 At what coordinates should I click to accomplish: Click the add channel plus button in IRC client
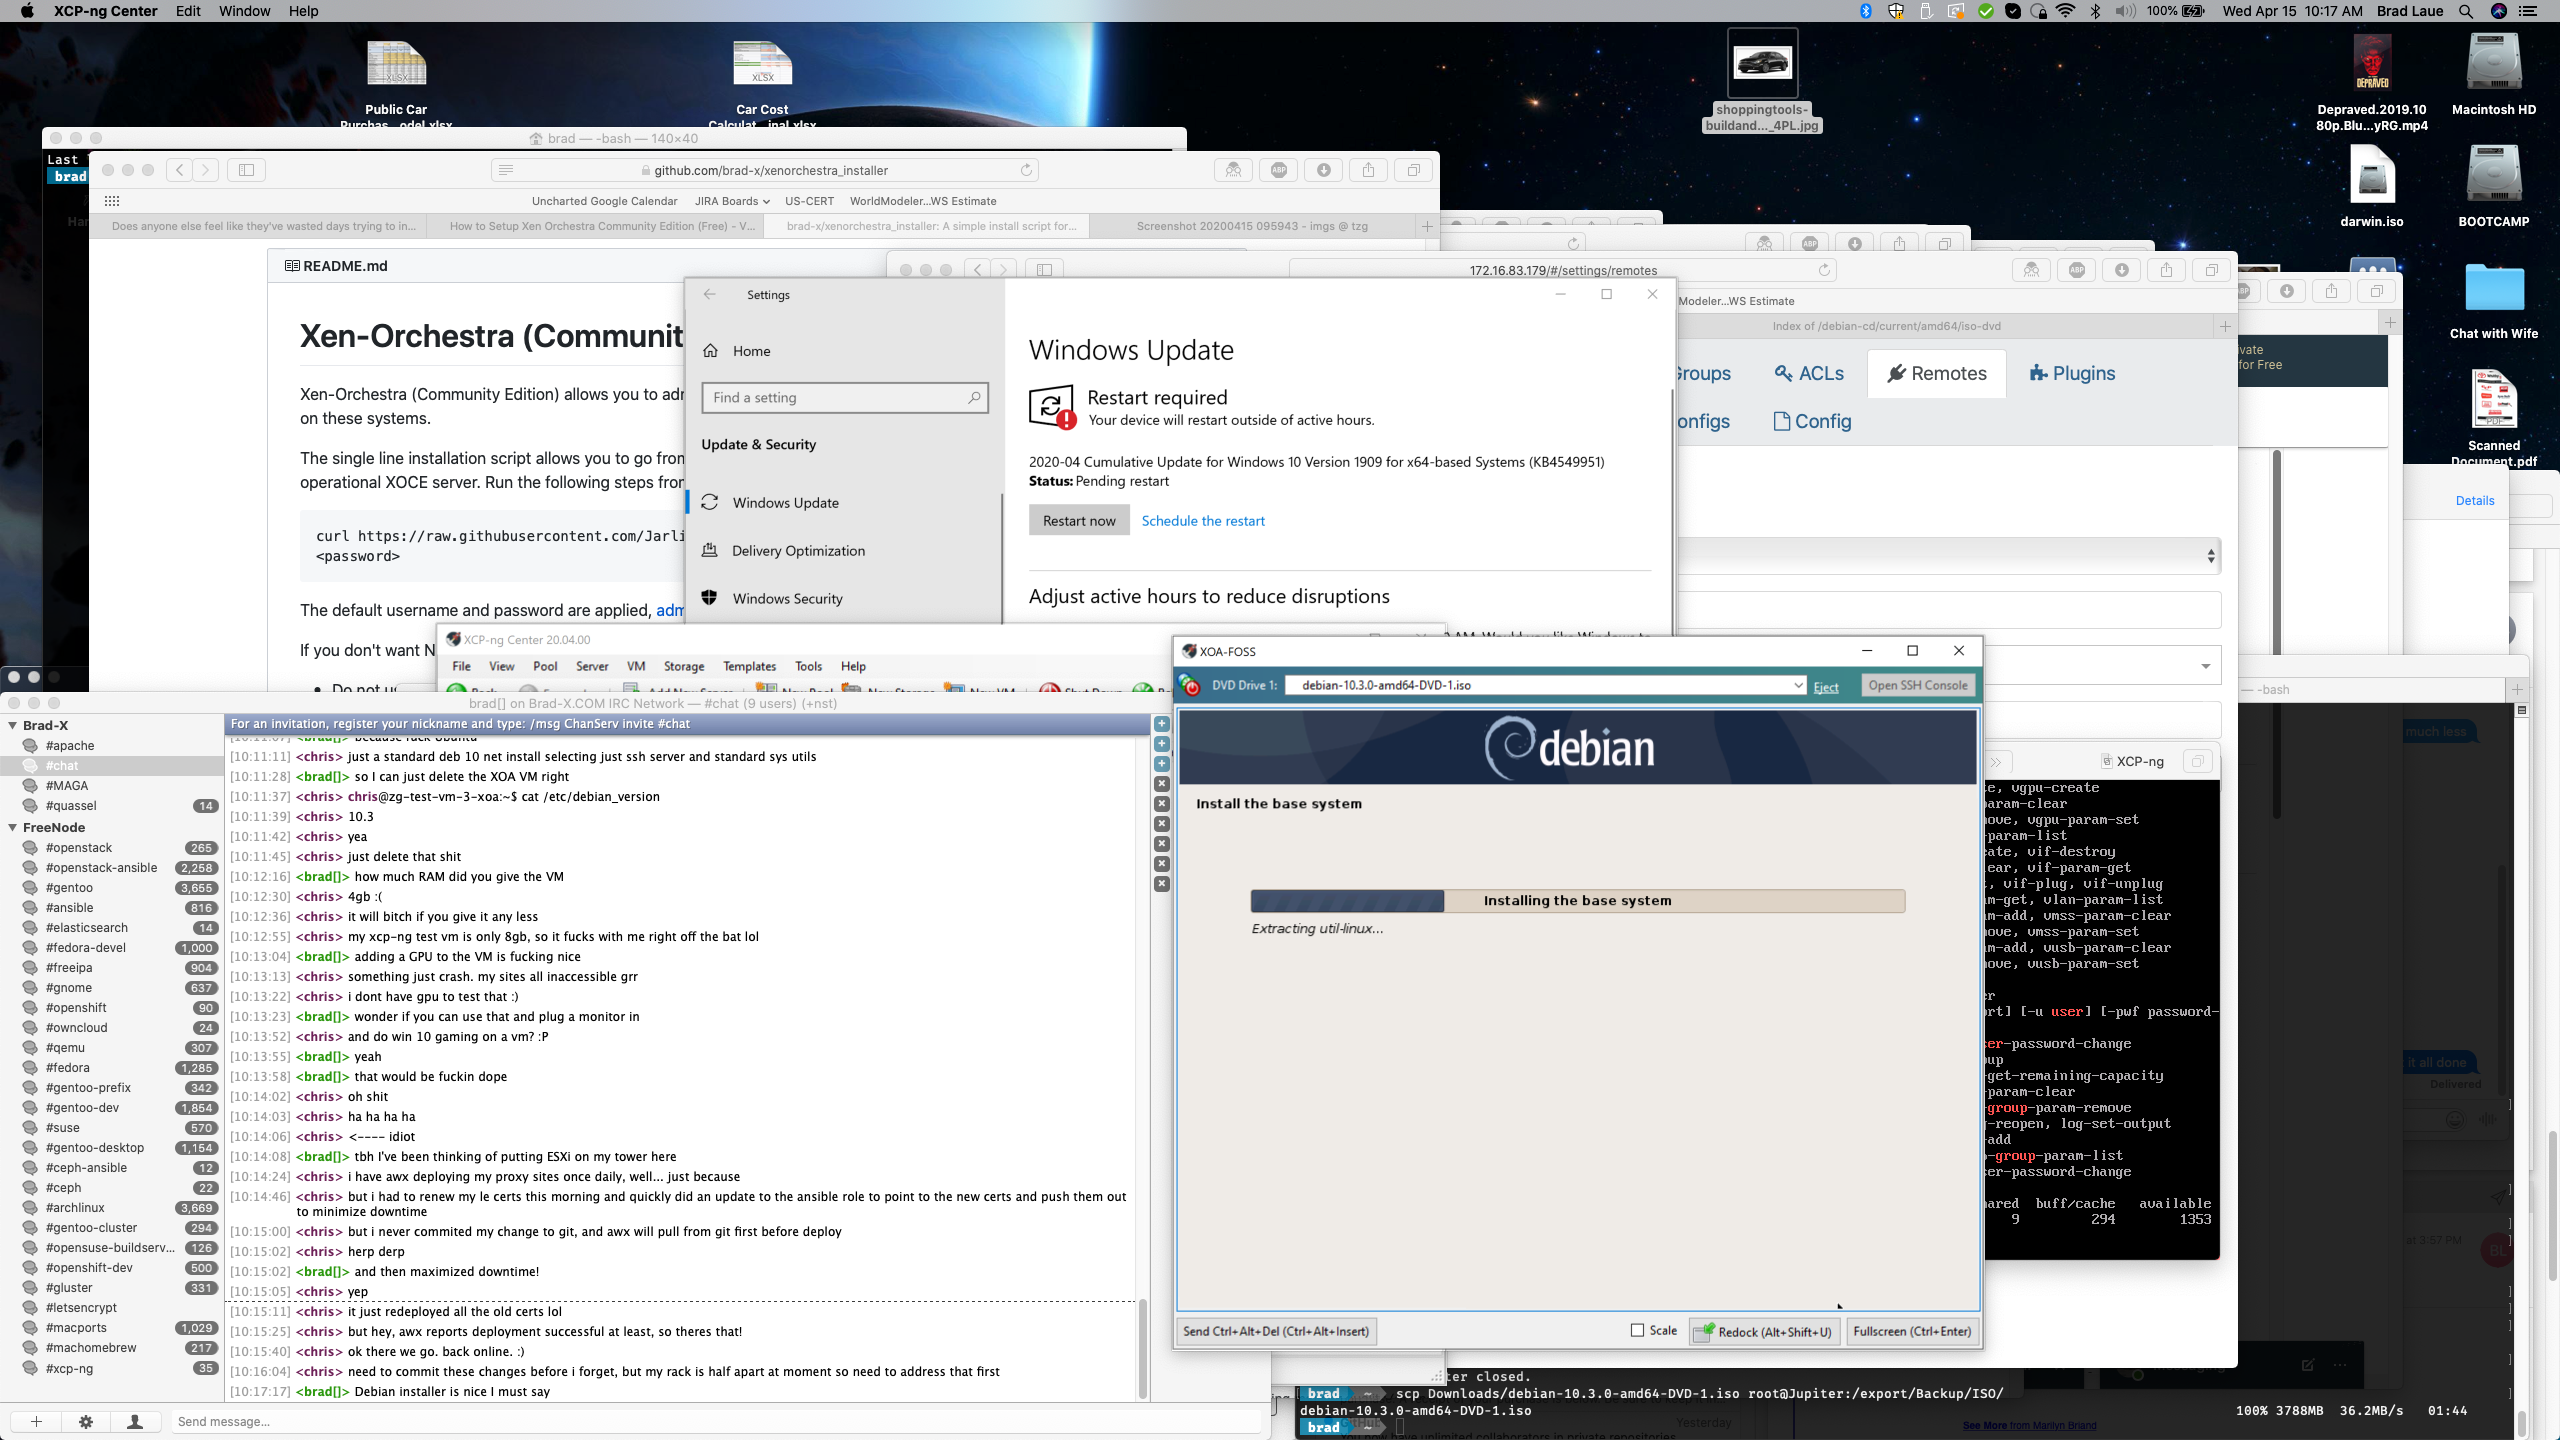36,1421
